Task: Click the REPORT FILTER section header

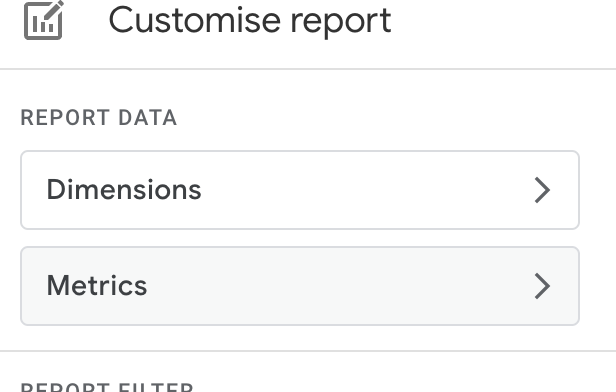Action: point(107,387)
